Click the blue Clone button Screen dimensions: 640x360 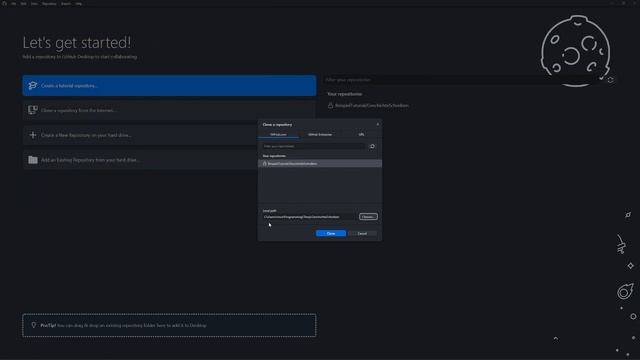pos(331,233)
